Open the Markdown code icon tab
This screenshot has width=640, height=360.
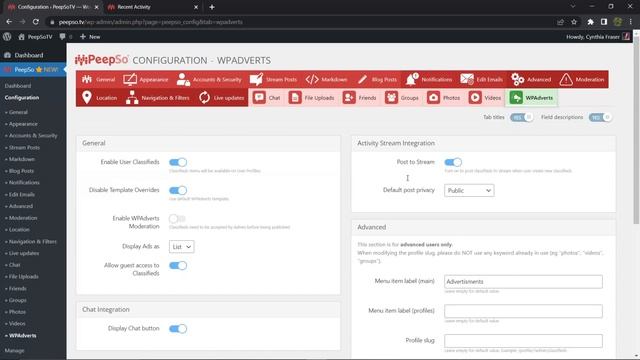[312, 79]
